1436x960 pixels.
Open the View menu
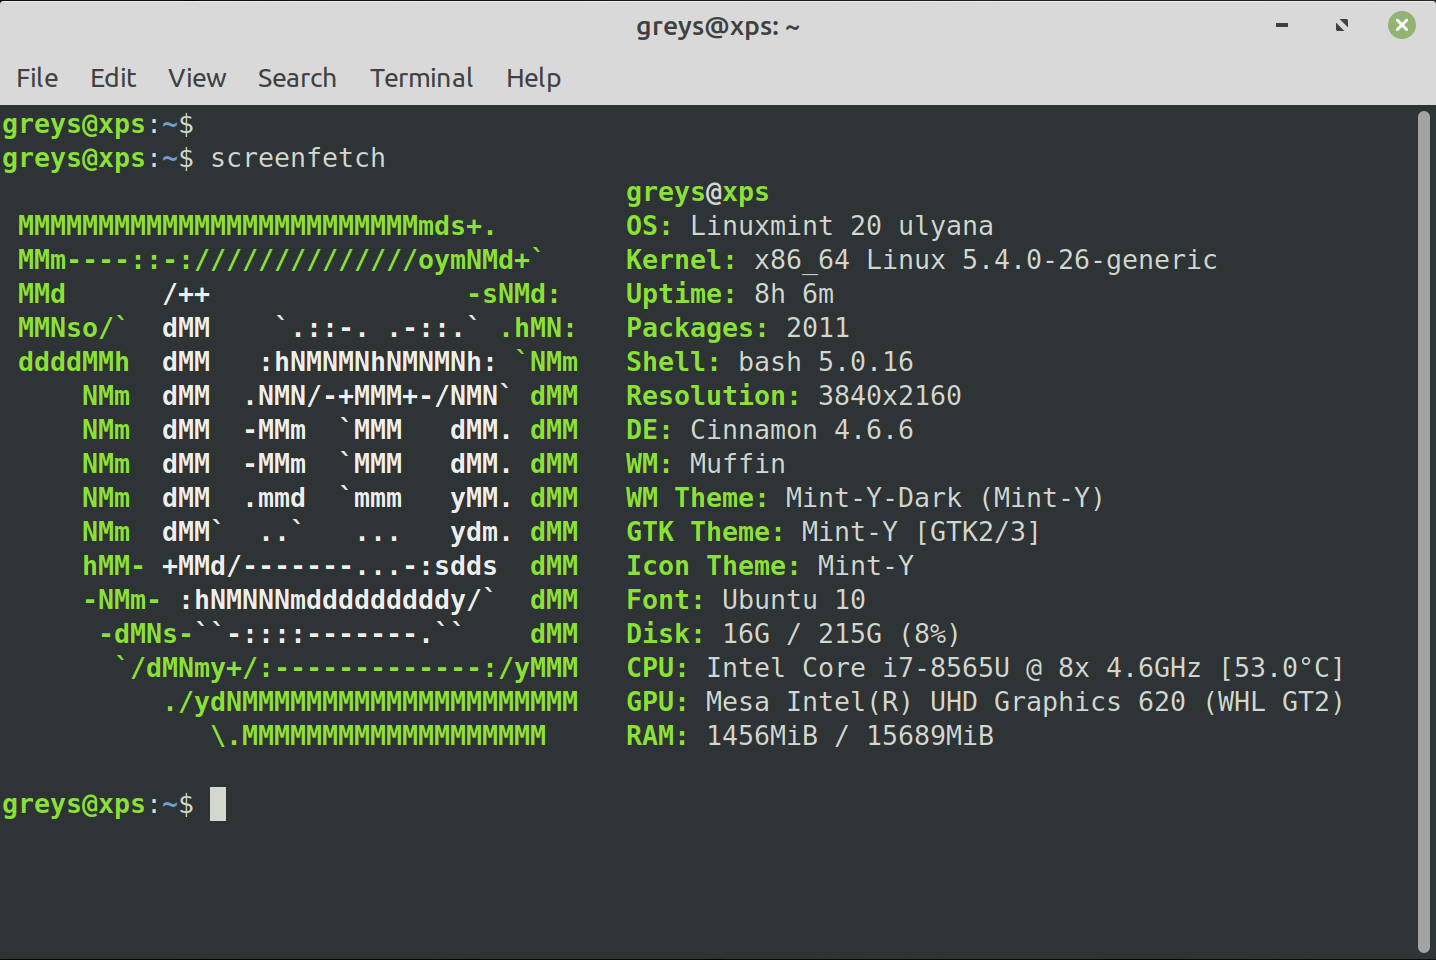click(x=197, y=78)
